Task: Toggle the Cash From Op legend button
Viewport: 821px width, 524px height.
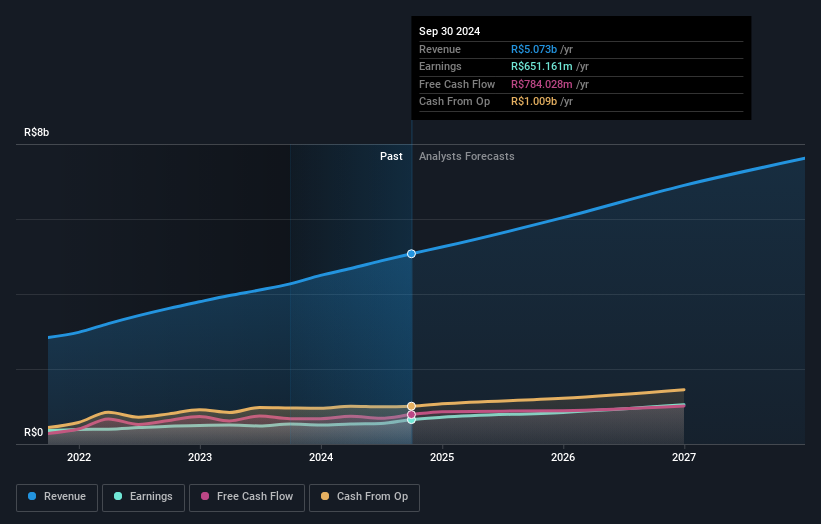Action: click(364, 497)
